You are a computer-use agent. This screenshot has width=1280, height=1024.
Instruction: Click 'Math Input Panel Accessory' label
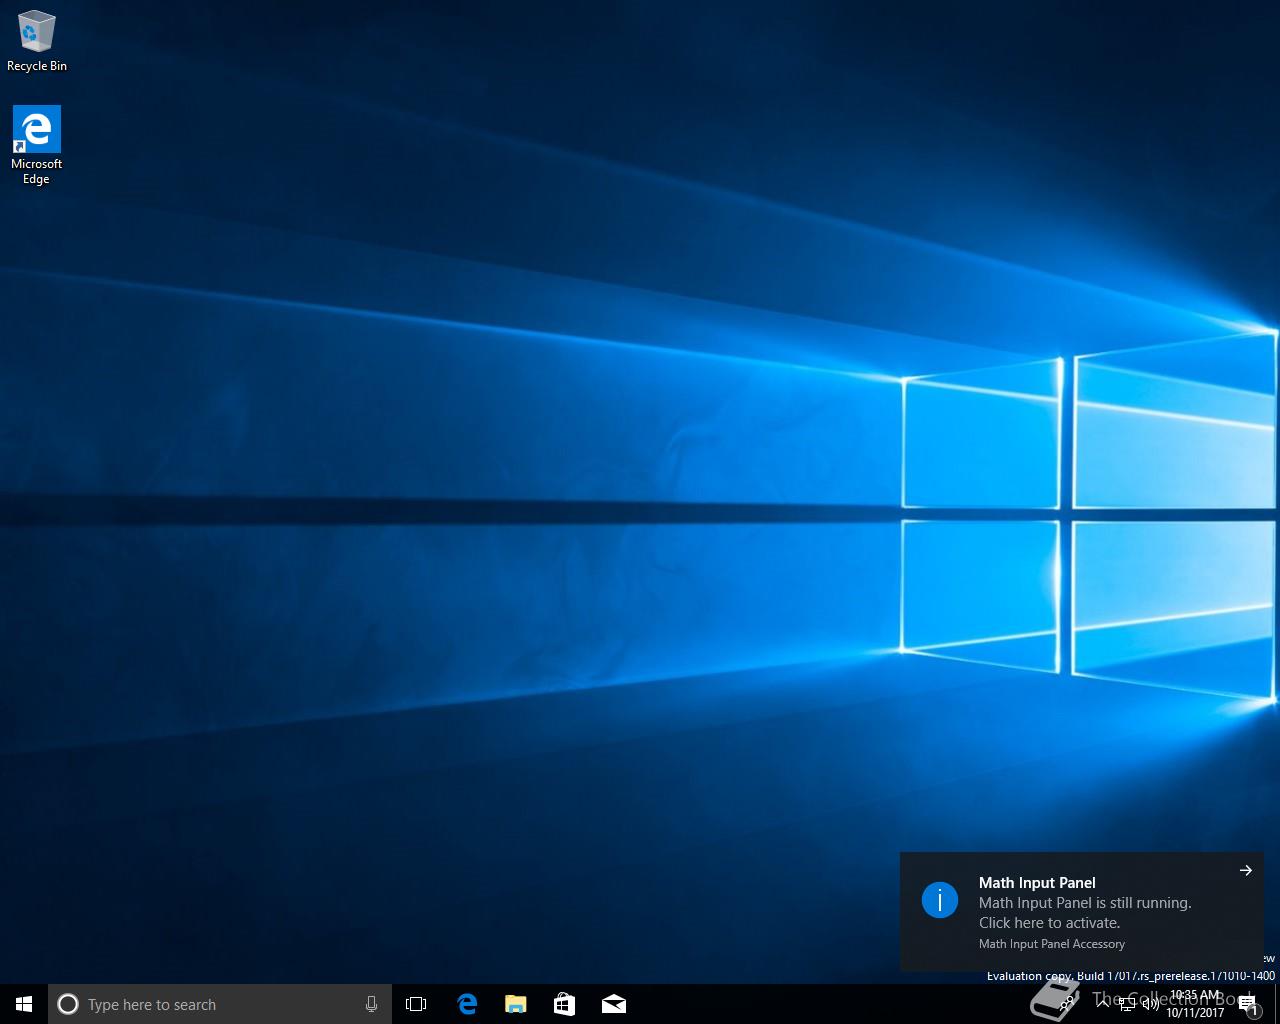(x=1052, y=944)
